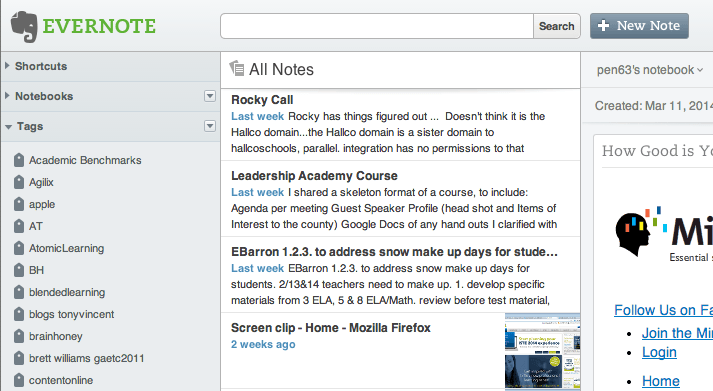Viewport: 713px width, 391px height.
Task: Click the Notebooks section header label
Action: 44,96
